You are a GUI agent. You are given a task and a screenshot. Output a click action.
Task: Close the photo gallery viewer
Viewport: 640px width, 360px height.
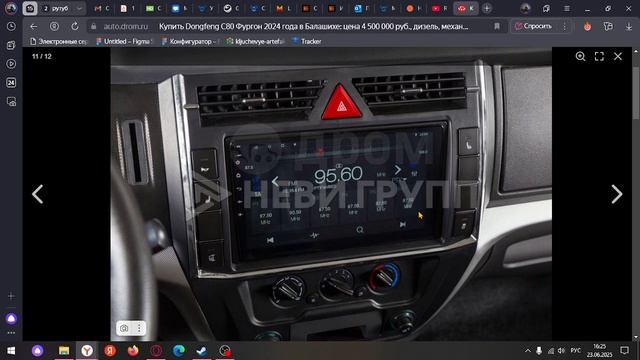coord(618,56)
